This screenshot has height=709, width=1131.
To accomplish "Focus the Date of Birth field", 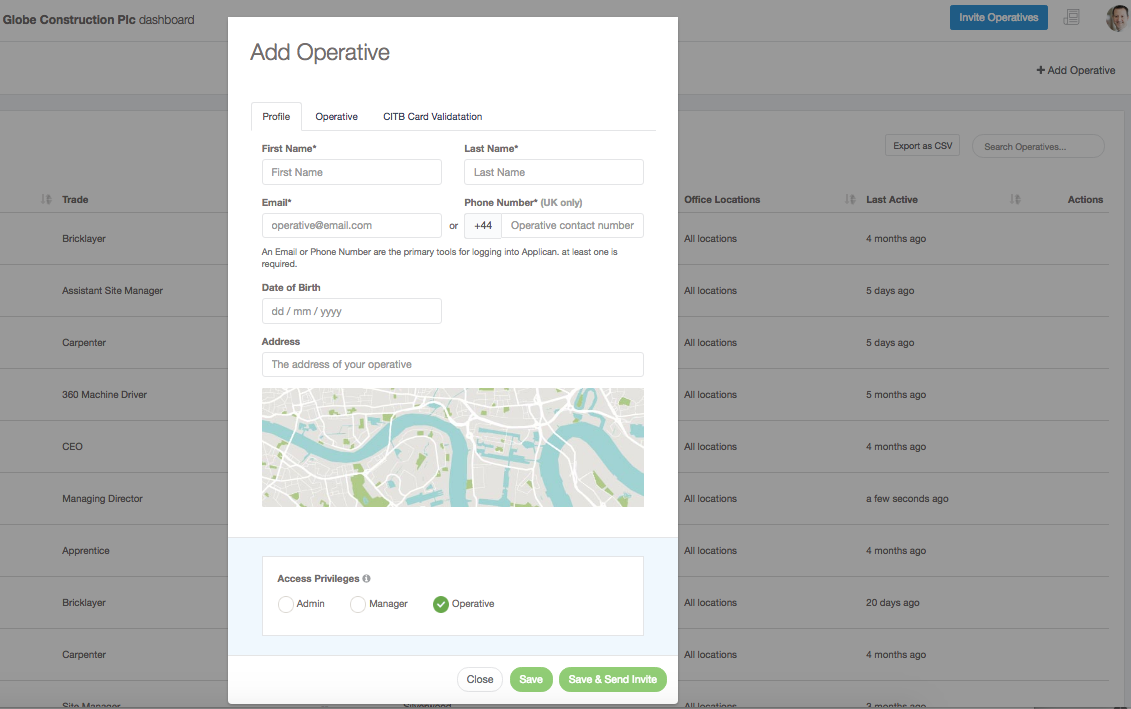I will [351, 311].
